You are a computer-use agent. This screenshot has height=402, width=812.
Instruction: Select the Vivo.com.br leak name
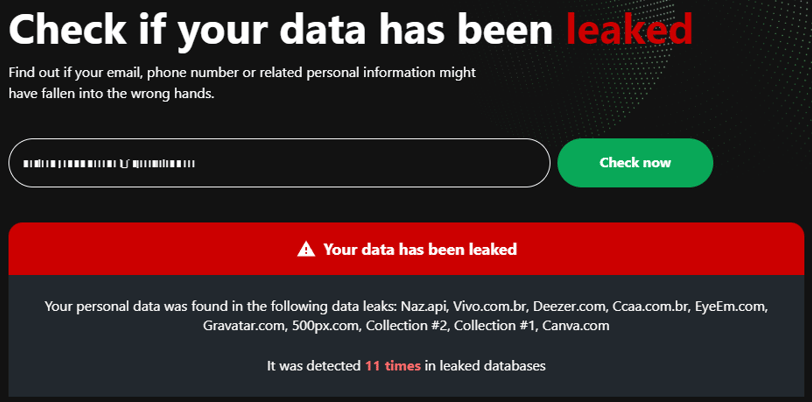(x=490, y=306)
